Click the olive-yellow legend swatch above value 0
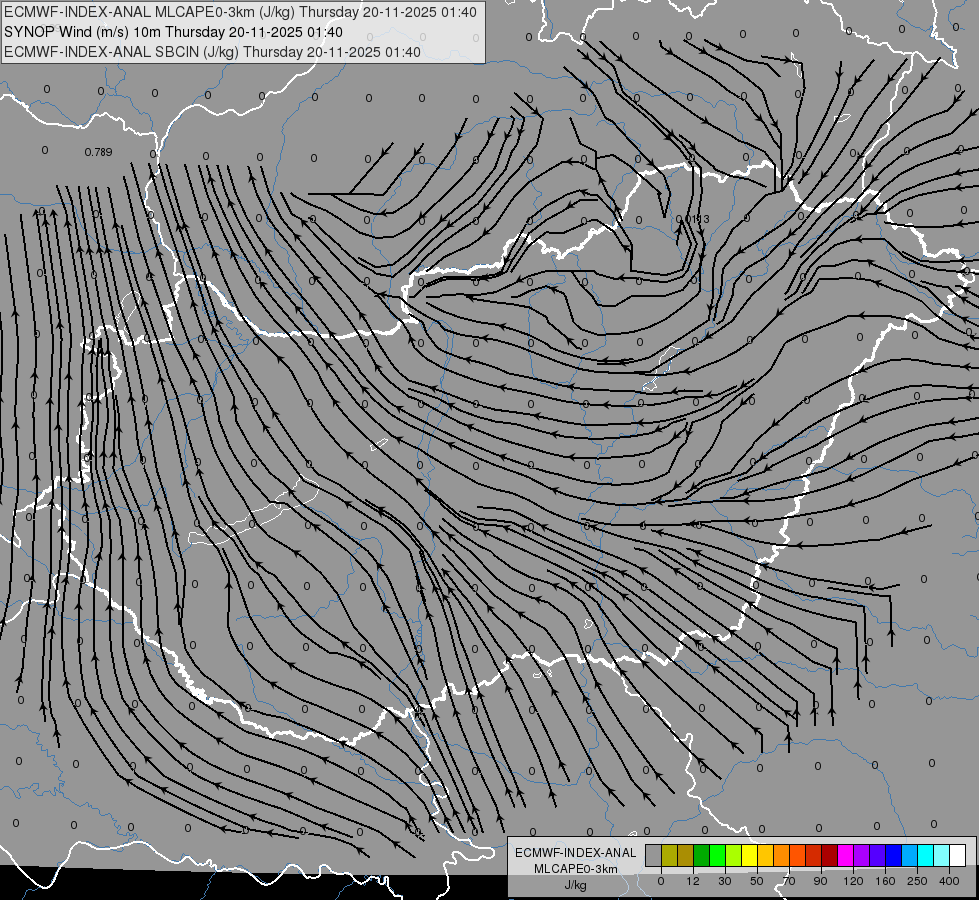This screenshot has width=979, height=900. pyautogui.click(x=669, y=855)
